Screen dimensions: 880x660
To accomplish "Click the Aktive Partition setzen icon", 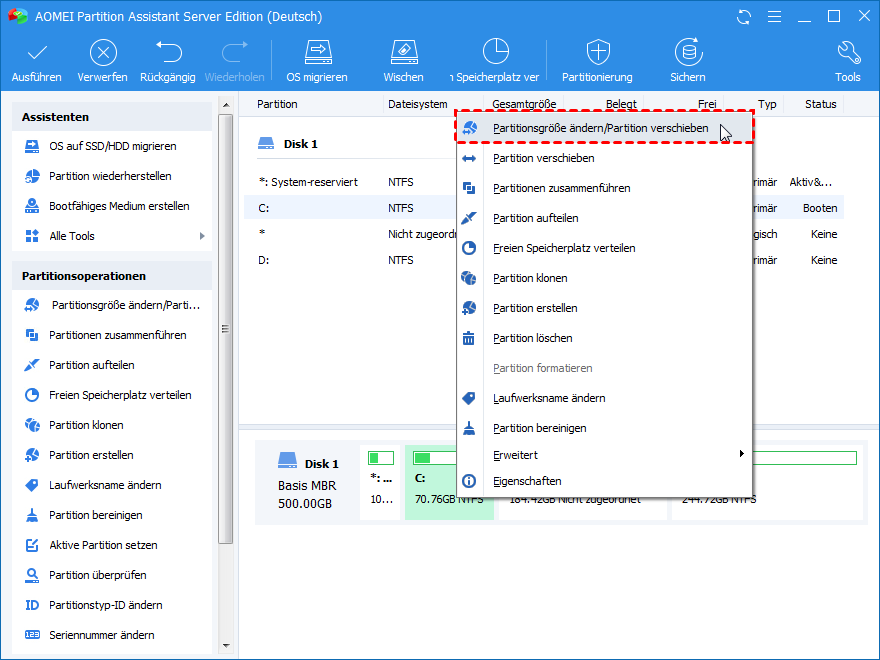I will (x=32, y=545).
